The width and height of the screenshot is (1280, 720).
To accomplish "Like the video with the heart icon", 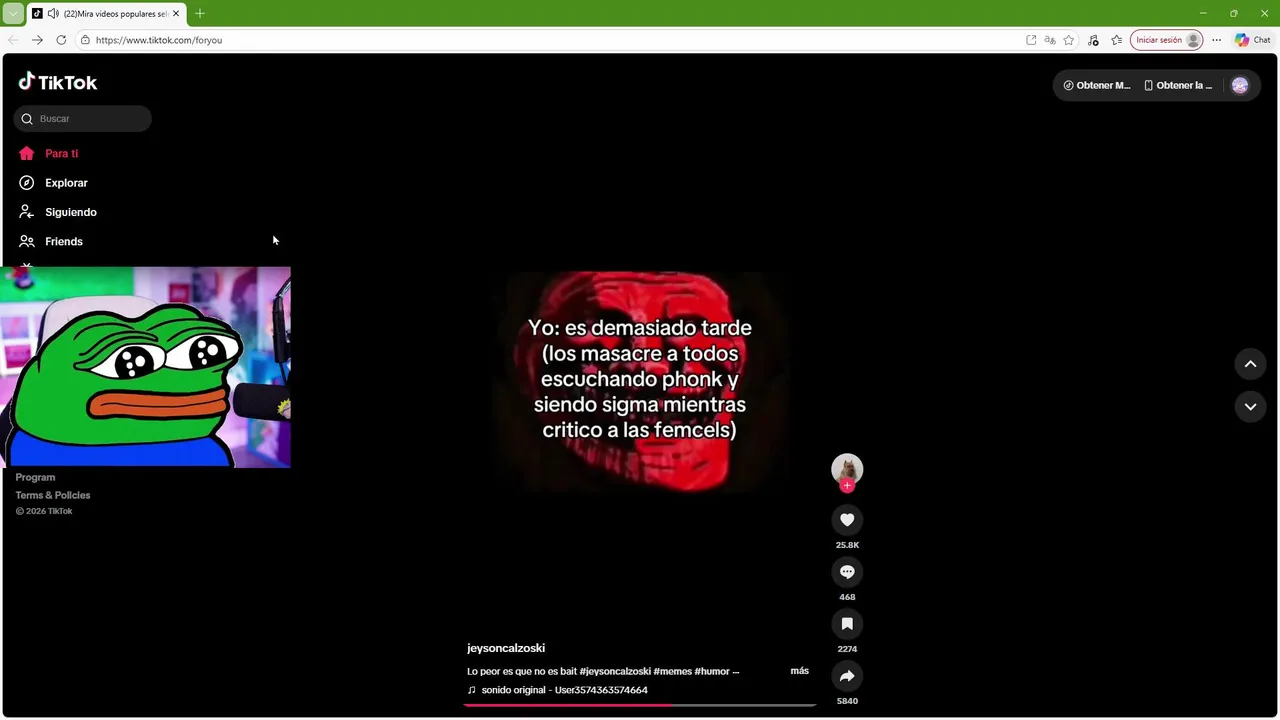I will point(847,520).
